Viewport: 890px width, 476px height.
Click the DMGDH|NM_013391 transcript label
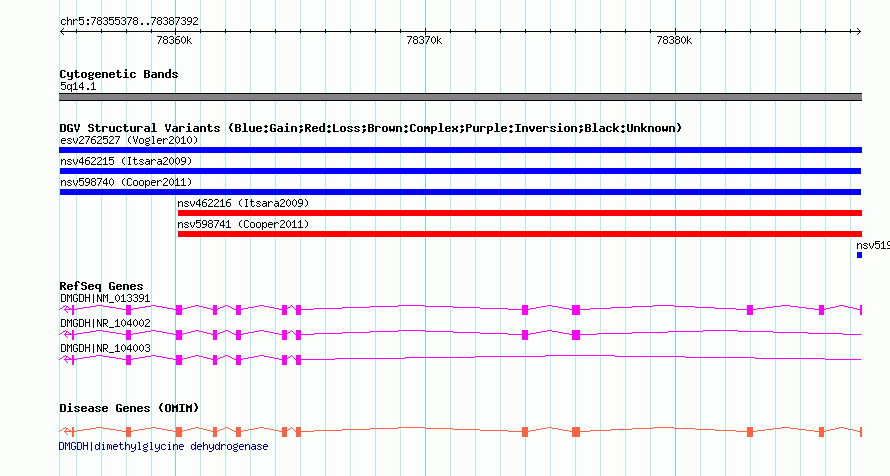[x=105, y=298]
